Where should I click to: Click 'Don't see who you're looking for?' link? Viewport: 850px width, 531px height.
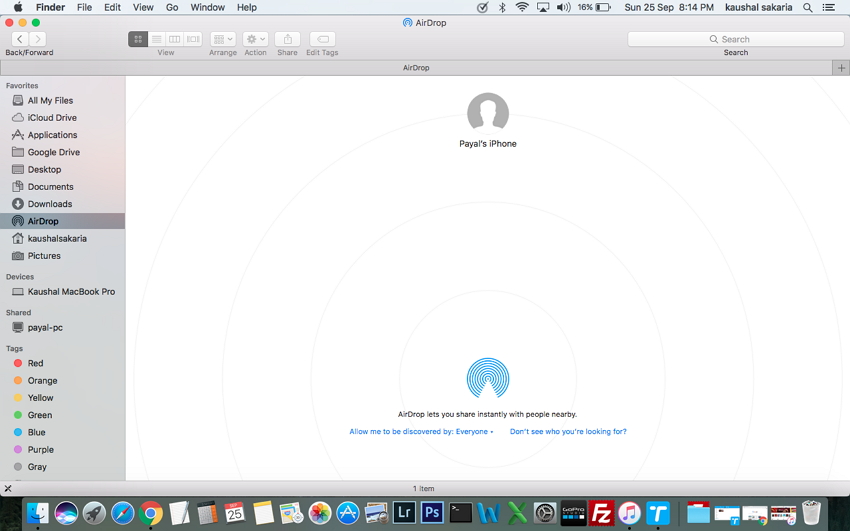tap(568, 432)
